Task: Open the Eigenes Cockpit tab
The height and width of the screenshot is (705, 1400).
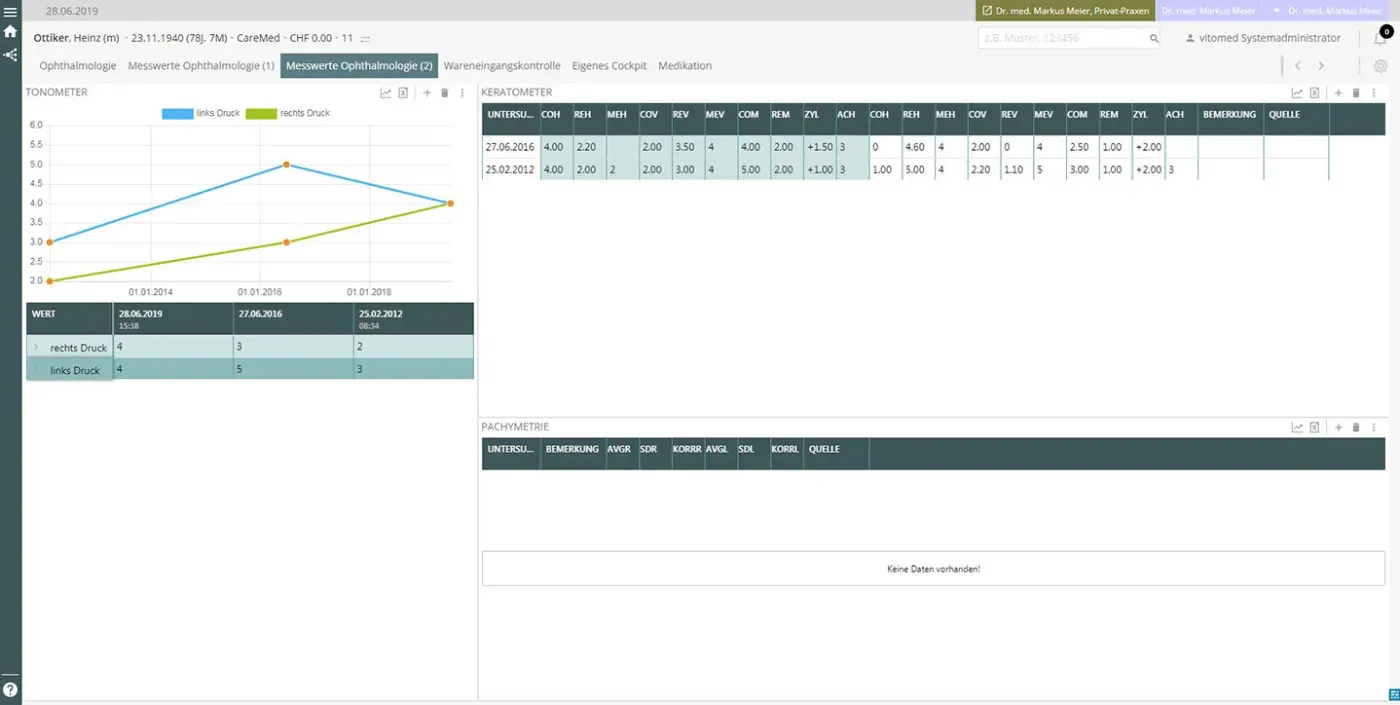Action: (x=609, y=66)
